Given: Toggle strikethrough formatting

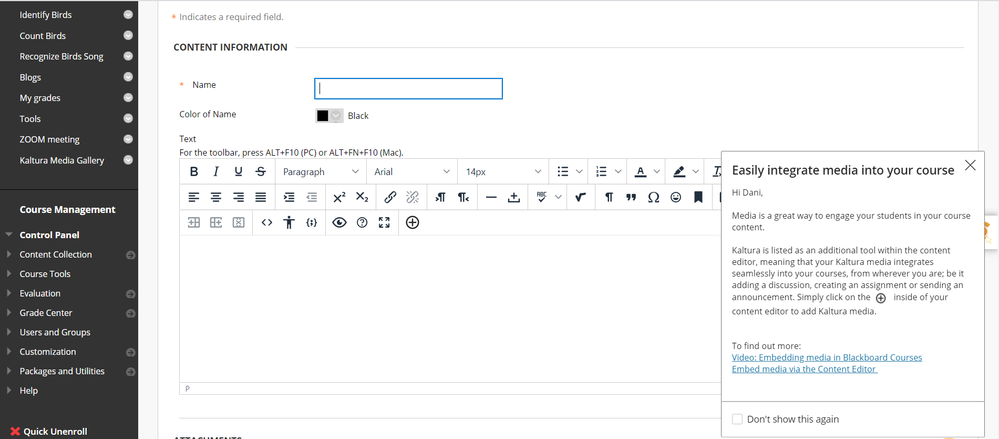Looking at the screenshot, I should coord(261,171).
